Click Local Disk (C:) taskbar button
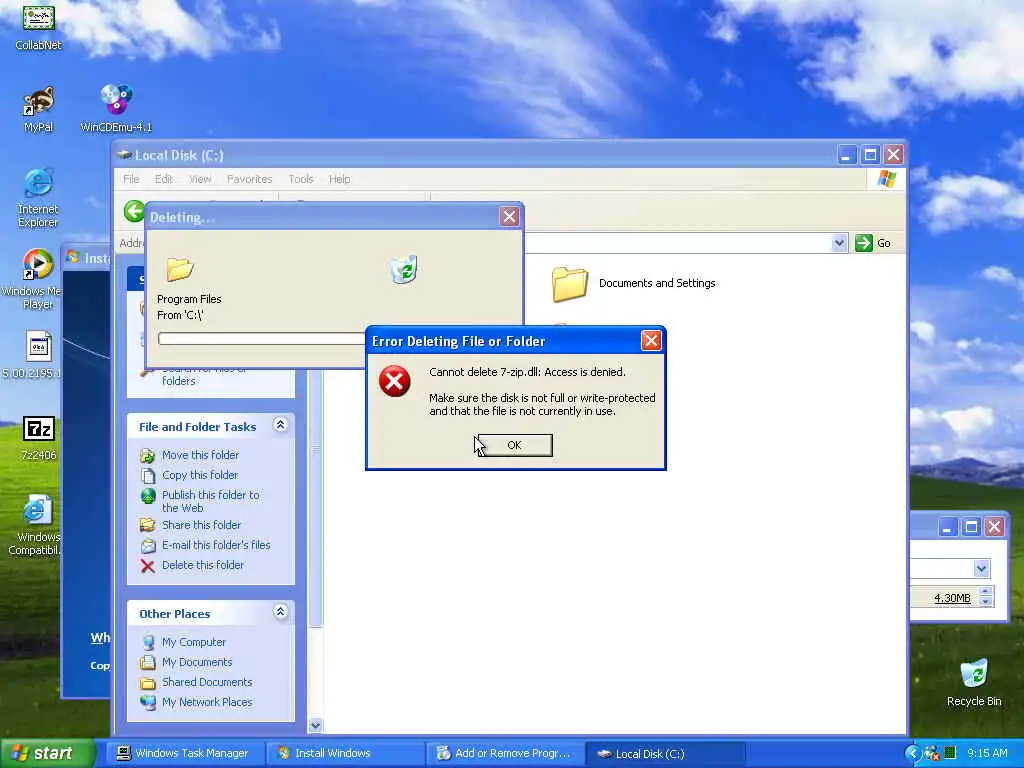The height and width of the screenshot is (768, 1024). [x=665, y=754]
